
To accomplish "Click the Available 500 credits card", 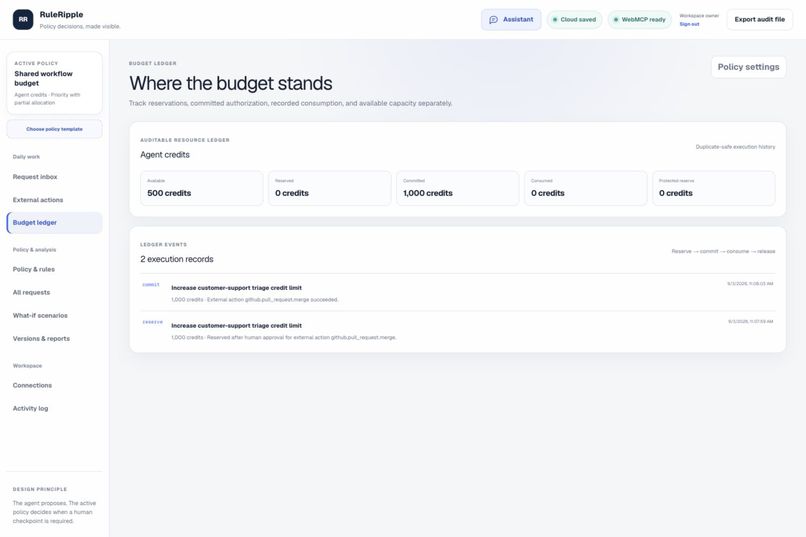I will (202, 188).
